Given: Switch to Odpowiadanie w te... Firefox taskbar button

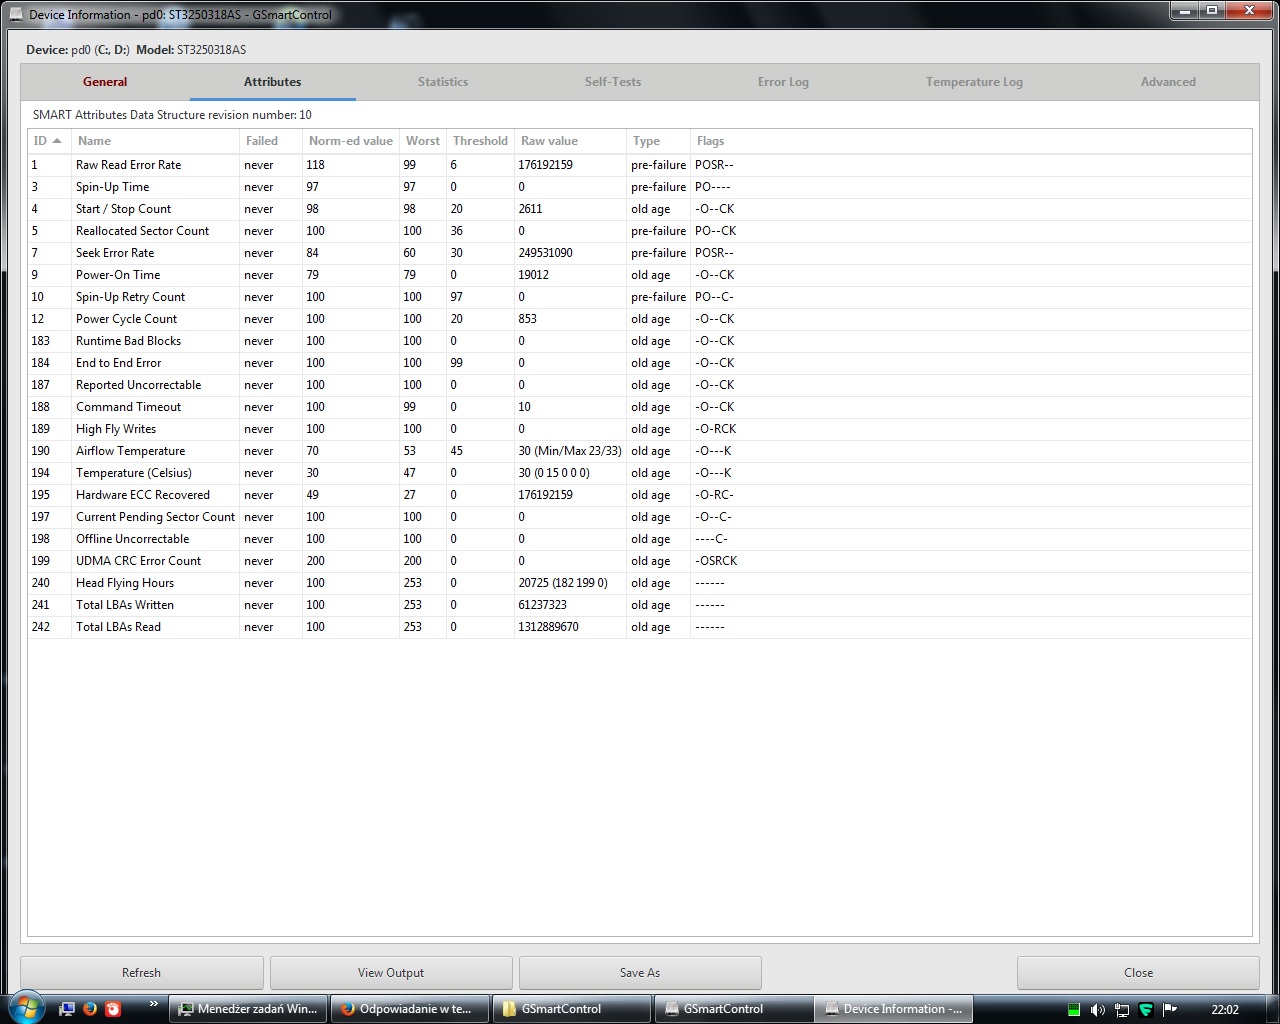Looking at the screenshot, I should [x=409, y=1009].
